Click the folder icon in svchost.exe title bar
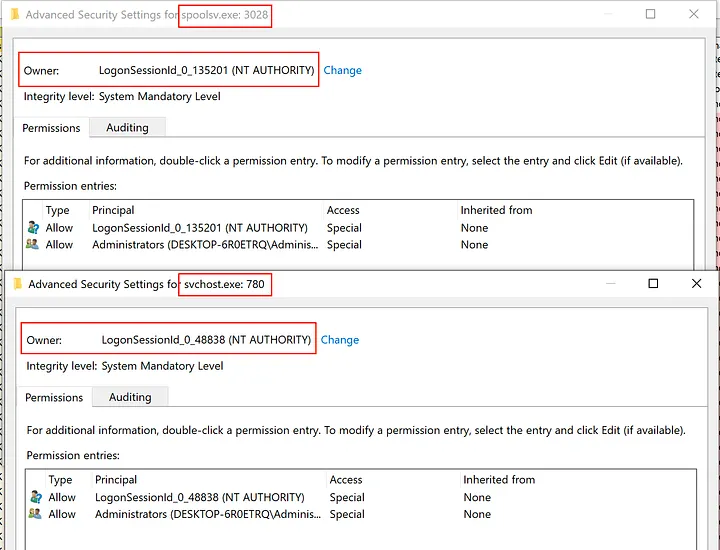This screenshot has height=550, width=720. [17, 284]
